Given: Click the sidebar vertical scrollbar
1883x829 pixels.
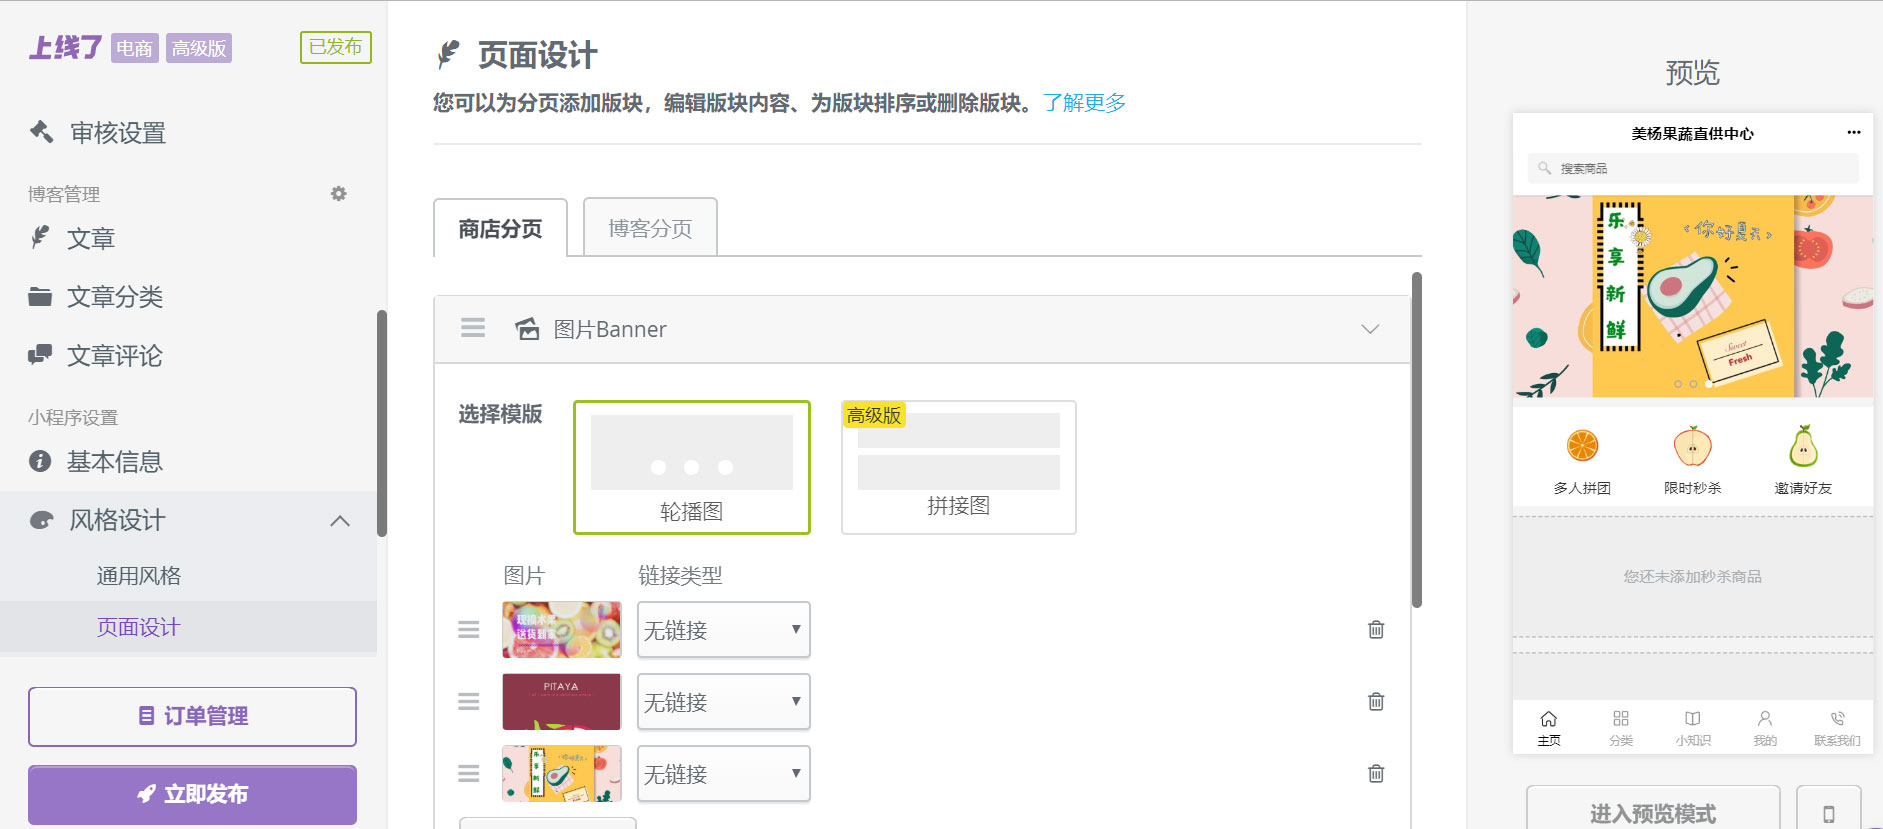Looking at the screenshot, I should pos(381,424).
